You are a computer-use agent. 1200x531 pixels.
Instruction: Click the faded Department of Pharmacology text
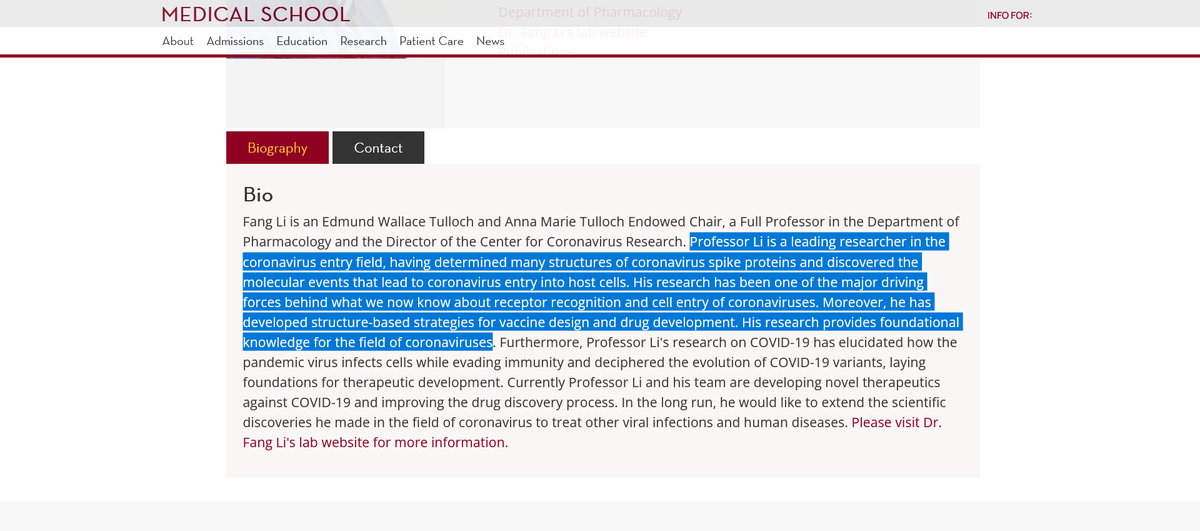(x=590, y=12)
